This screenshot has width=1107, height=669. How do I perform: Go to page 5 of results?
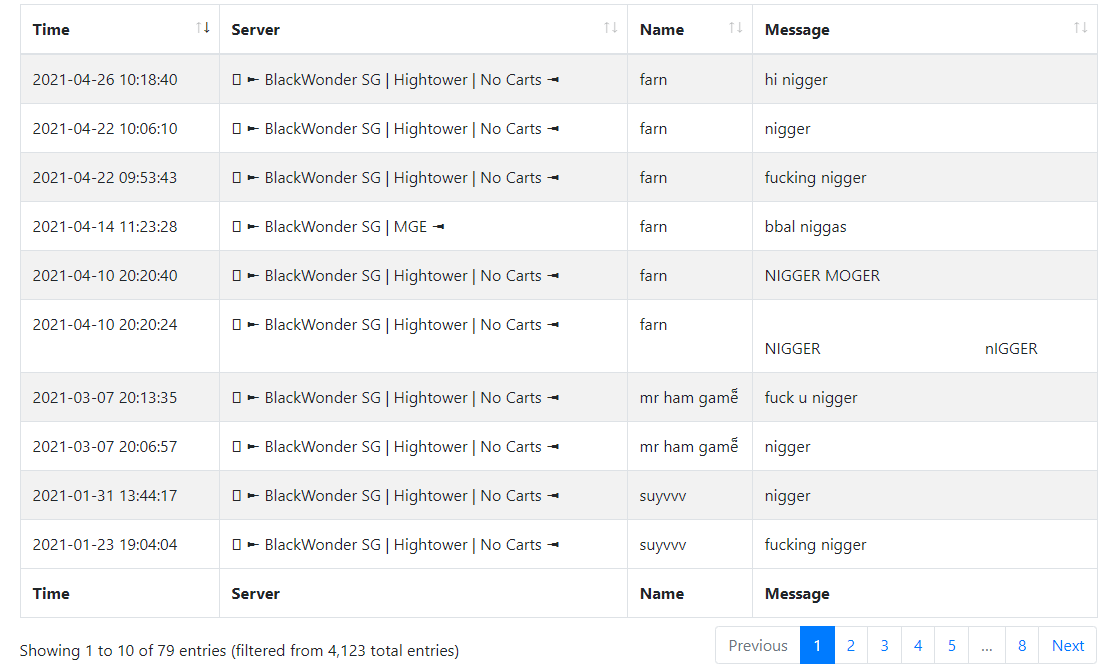[x=952, y=645]
